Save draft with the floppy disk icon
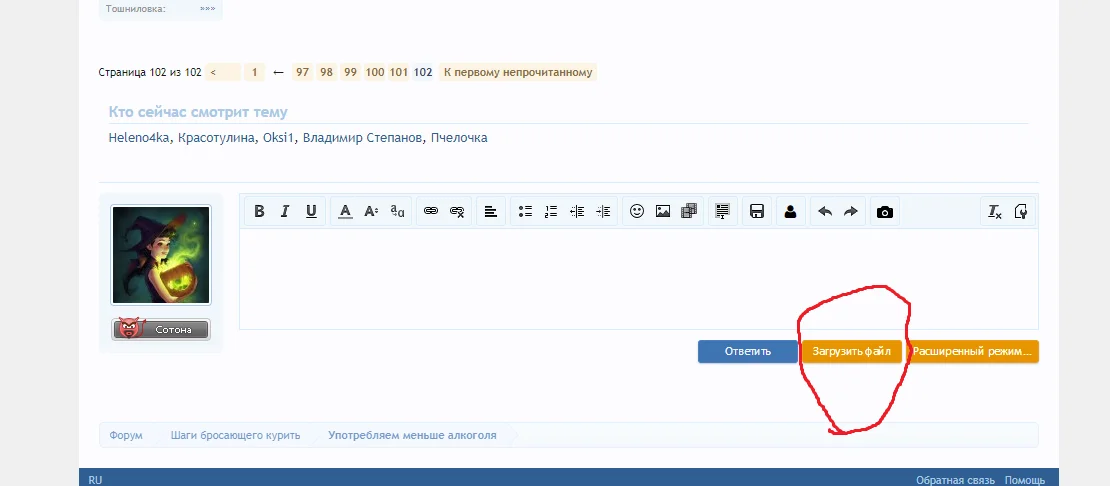Viewport: 1110px width, 486px height. (x=757, y=212)
